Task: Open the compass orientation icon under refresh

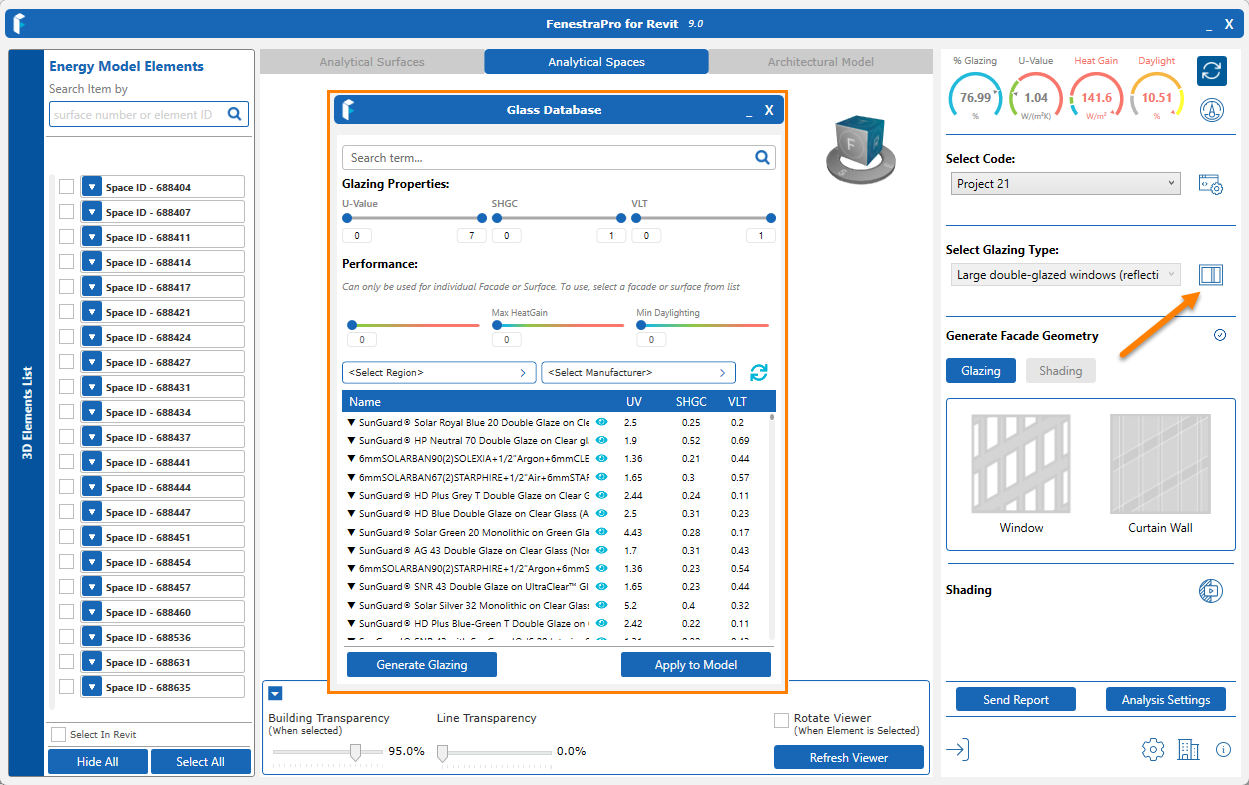Action: (1212, 109)
